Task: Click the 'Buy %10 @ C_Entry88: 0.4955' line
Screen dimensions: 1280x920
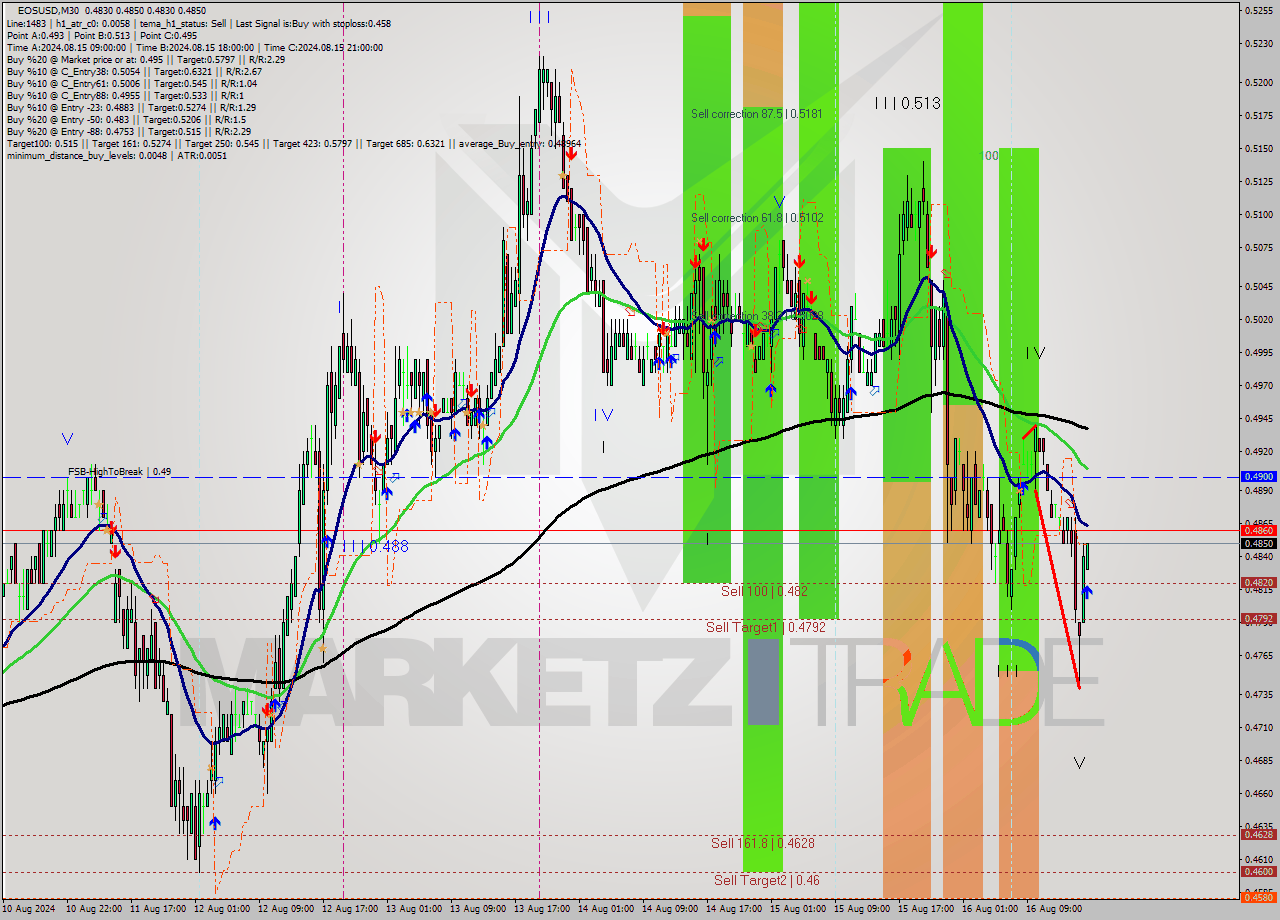Action: (x=125, y=95)
